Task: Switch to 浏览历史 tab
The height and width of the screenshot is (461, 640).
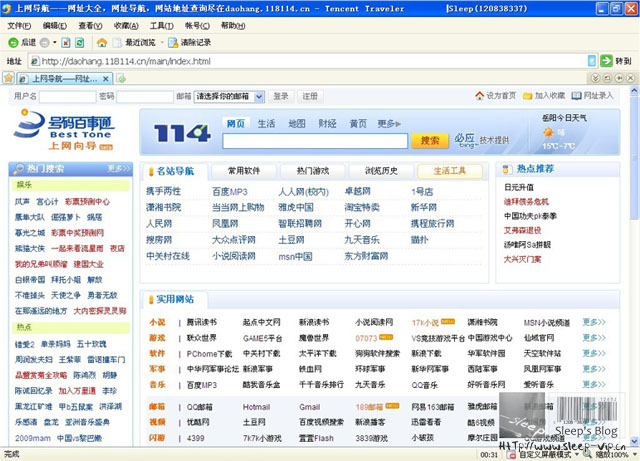Action: [381, 171]
